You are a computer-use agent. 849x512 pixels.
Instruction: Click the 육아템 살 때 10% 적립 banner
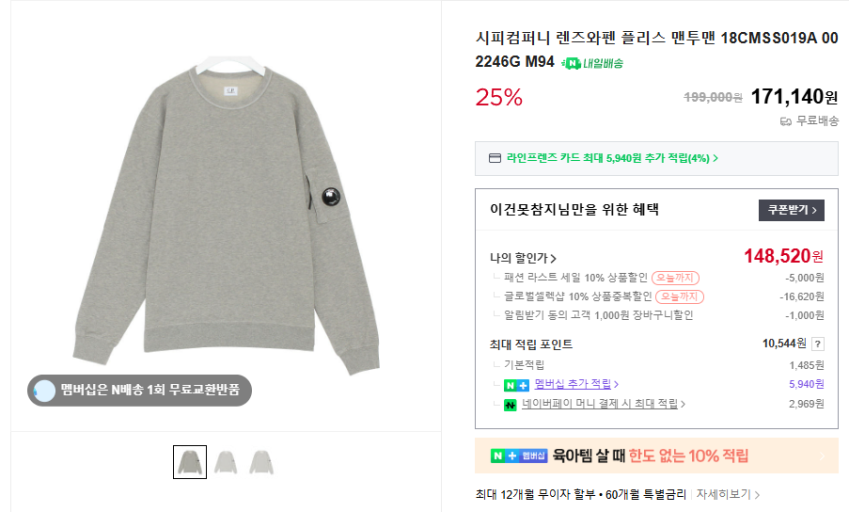656,456
